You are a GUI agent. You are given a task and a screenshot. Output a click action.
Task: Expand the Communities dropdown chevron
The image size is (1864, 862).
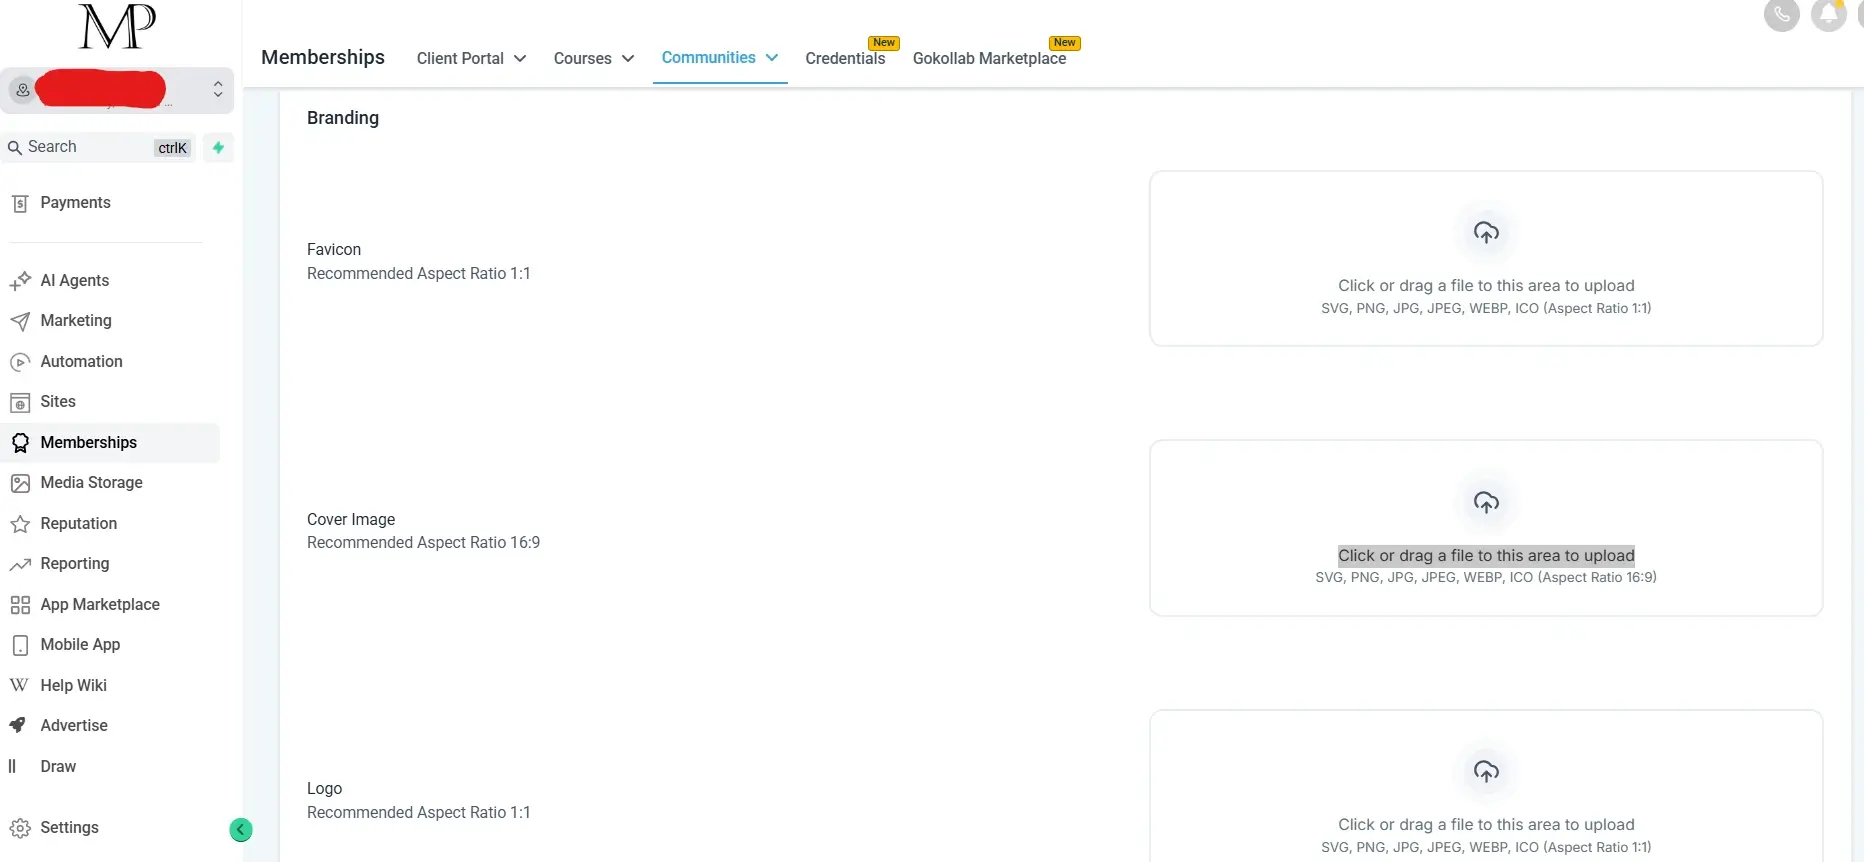click(772, 58)
